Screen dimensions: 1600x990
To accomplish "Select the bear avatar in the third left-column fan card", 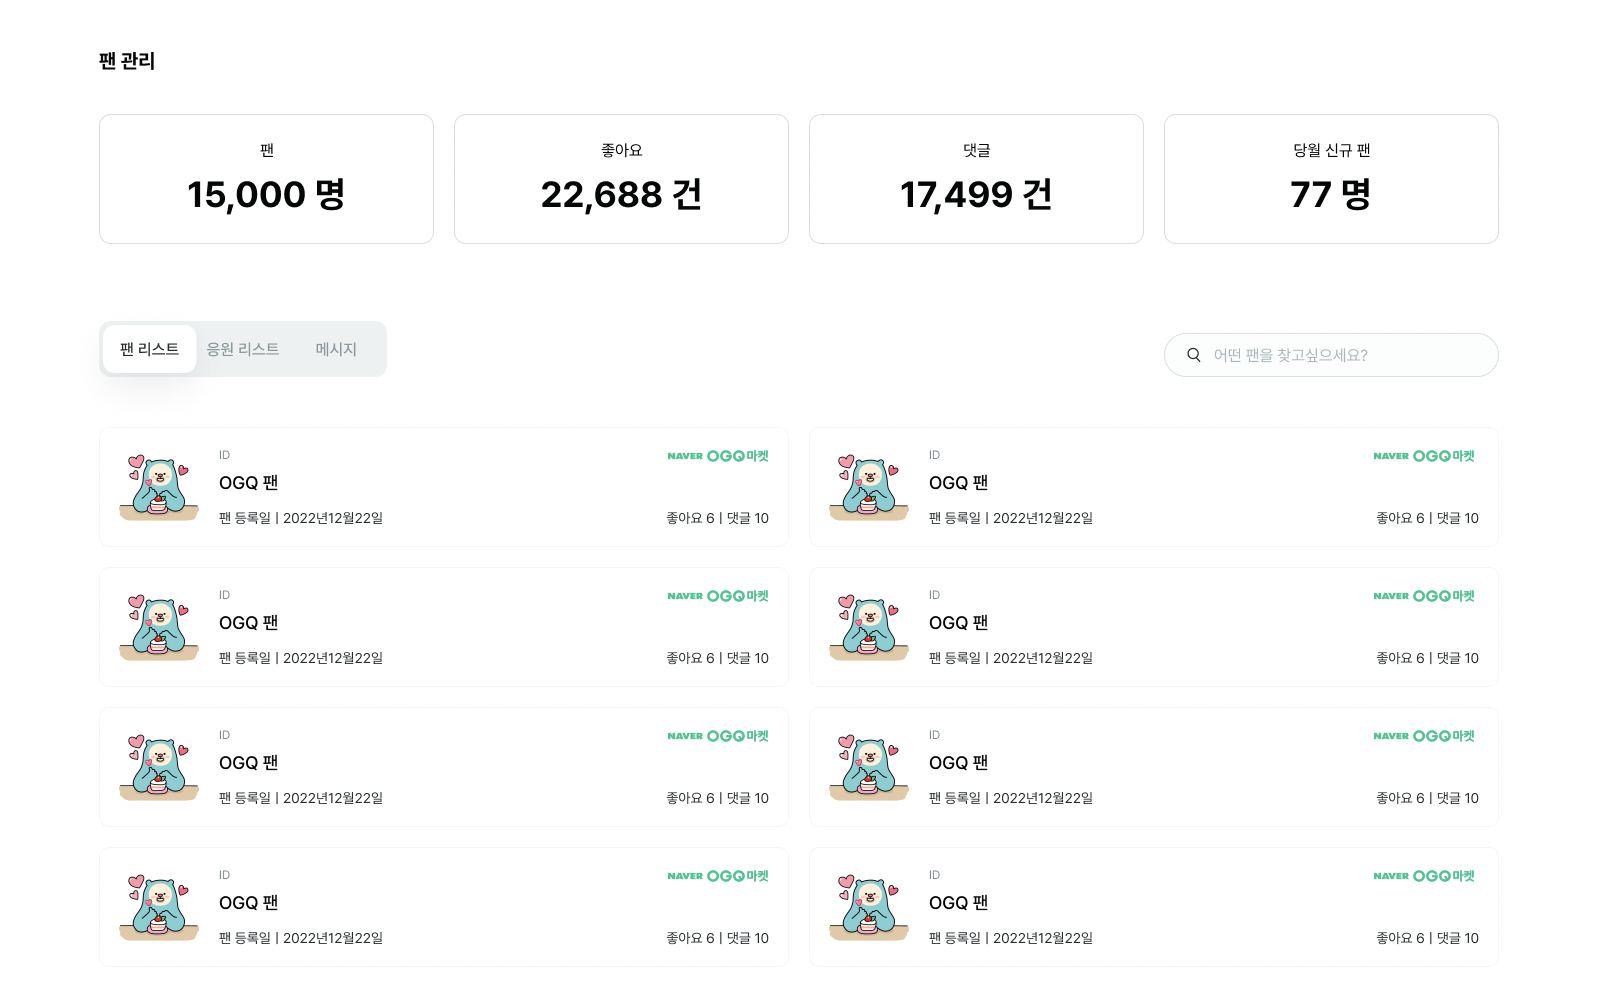I will point(159,767).
